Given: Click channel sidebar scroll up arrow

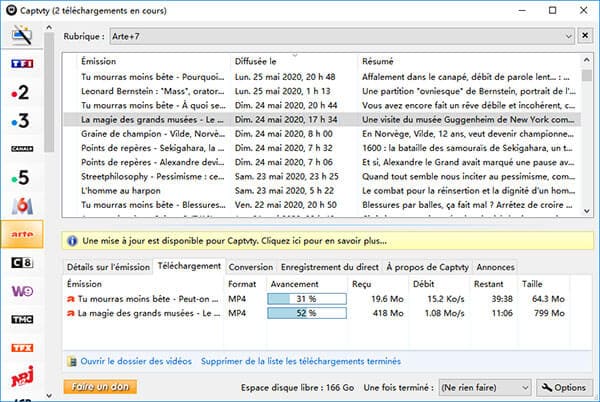Looking at the screenshot, I should (49, 28).
